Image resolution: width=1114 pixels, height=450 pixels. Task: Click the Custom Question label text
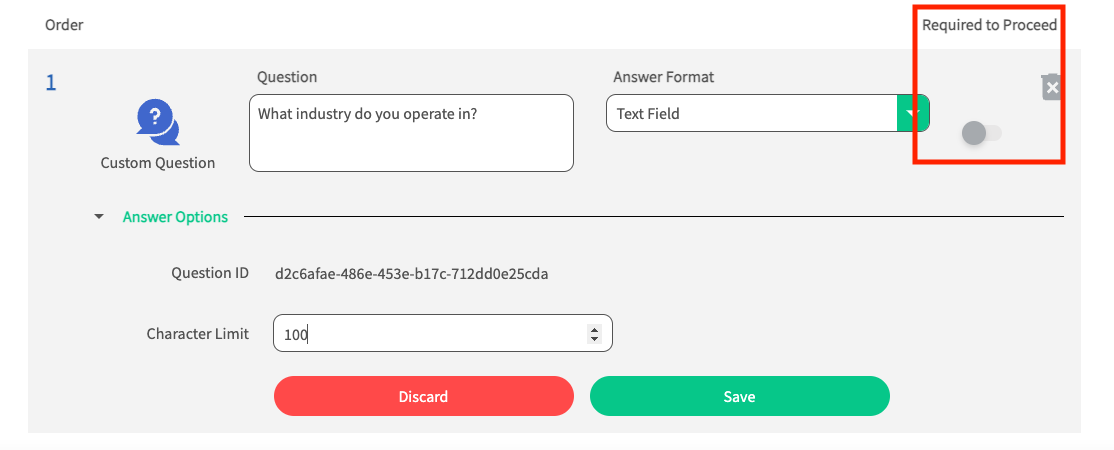(158, 163)
